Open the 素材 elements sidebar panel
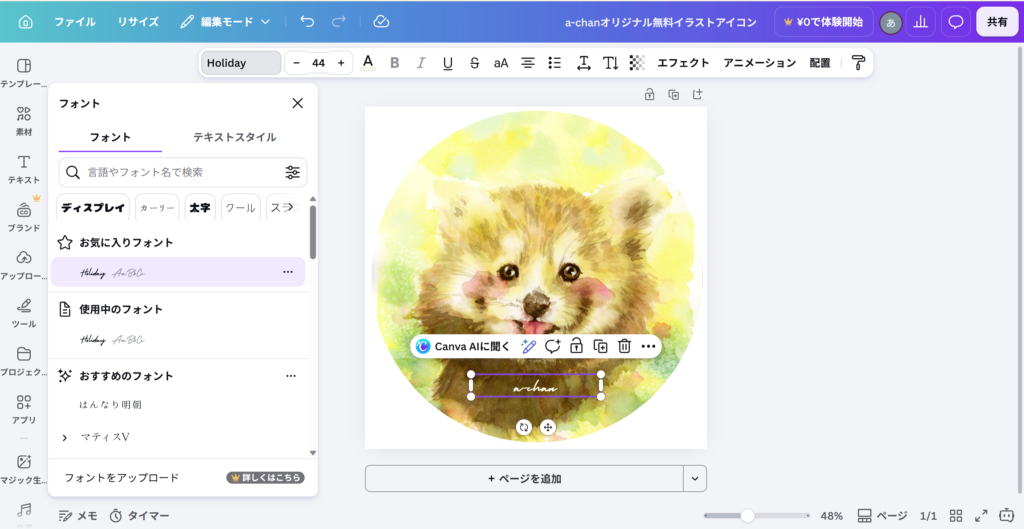 24,121
